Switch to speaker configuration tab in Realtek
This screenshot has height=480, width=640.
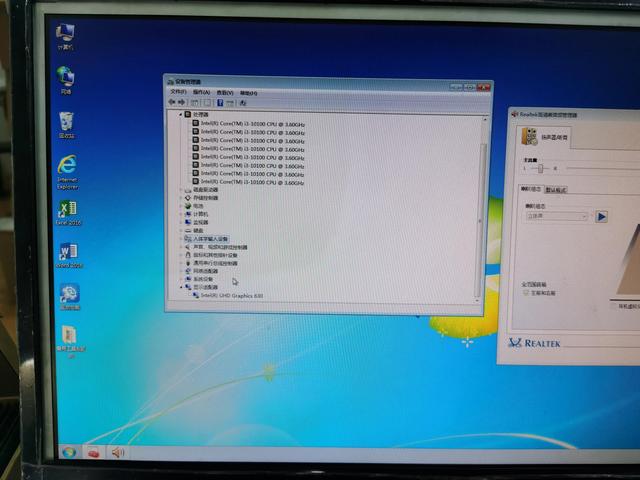[x=531, y=189]
